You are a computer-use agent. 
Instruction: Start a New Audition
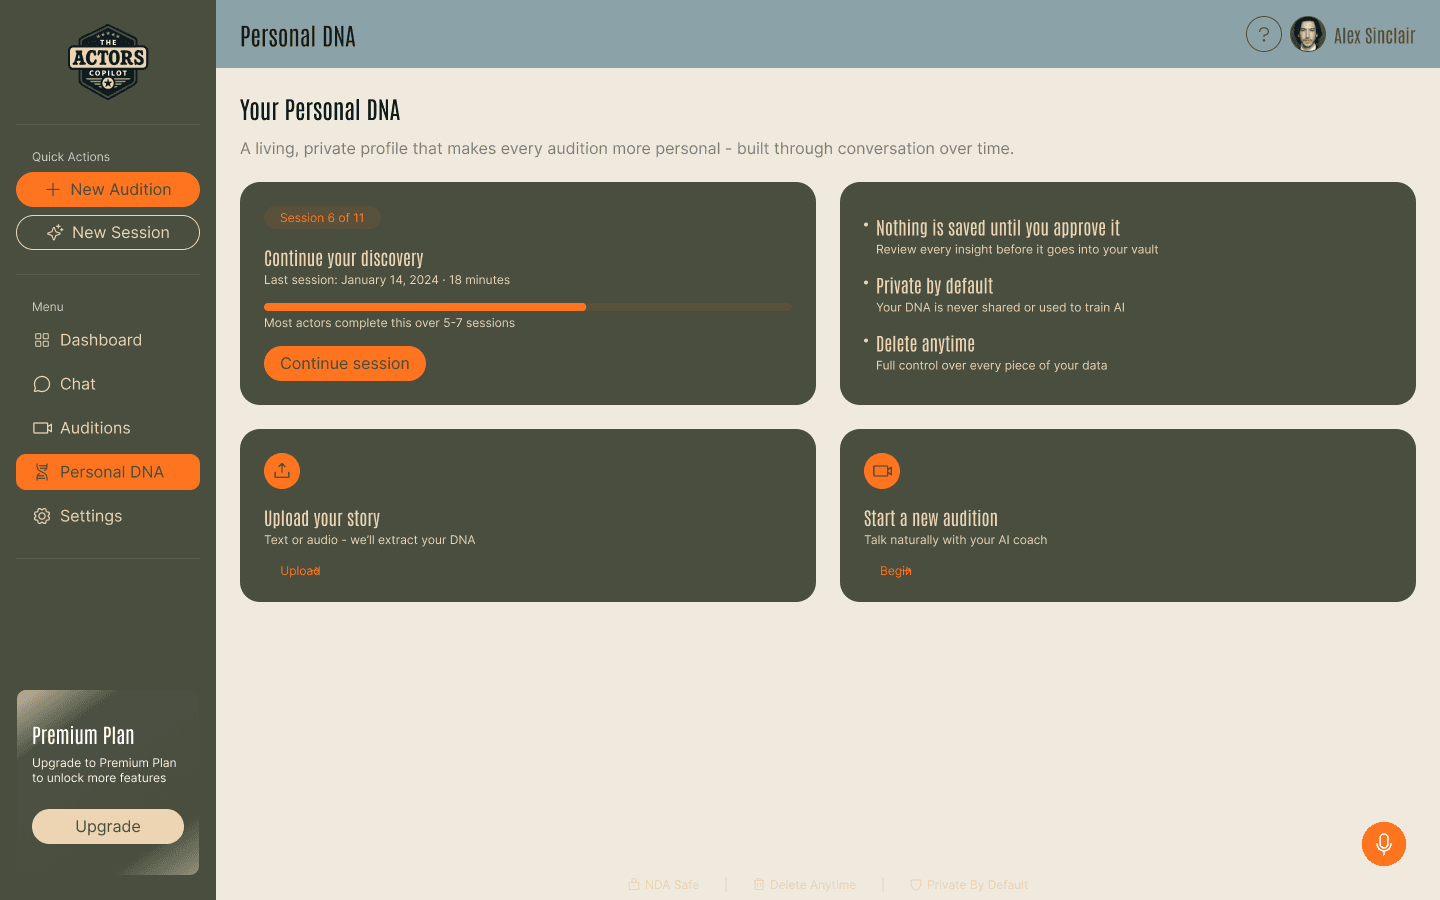(108, 189)
